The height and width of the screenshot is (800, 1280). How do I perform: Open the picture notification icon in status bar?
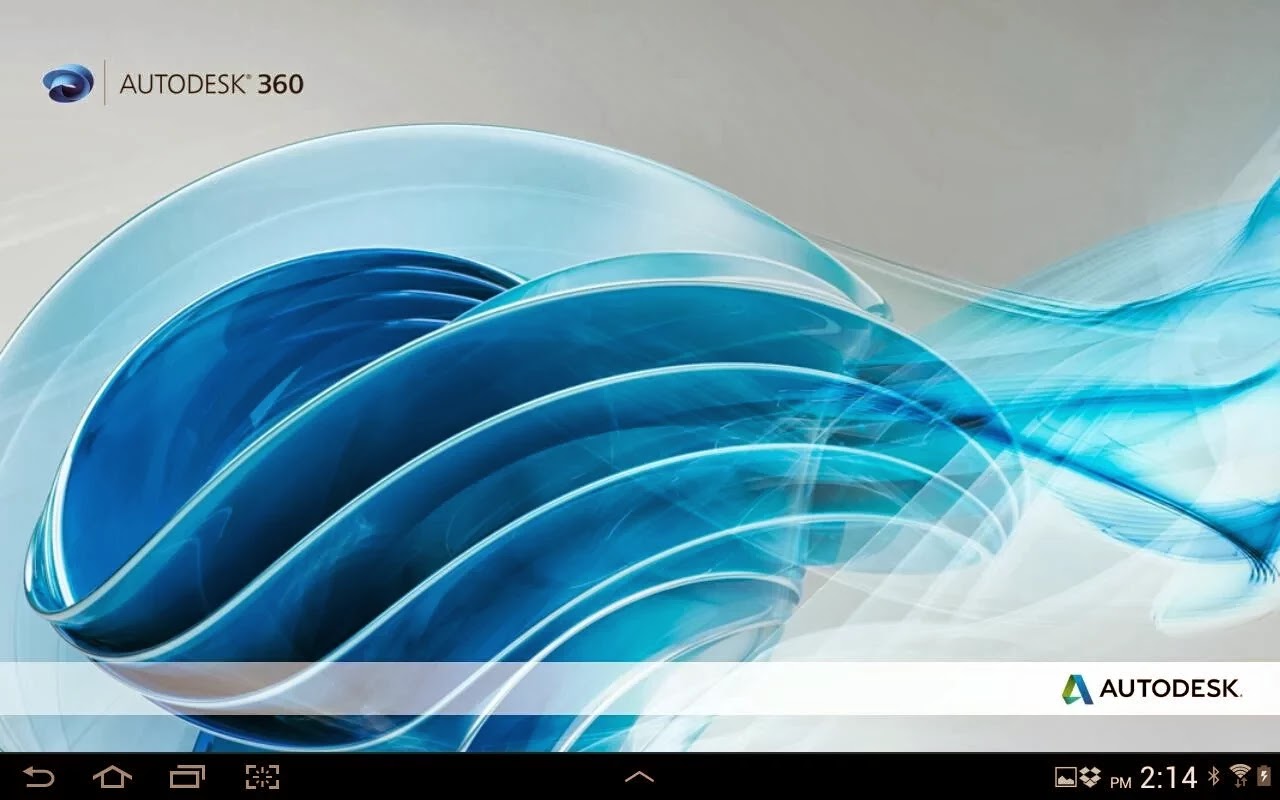pos(1066,777)
